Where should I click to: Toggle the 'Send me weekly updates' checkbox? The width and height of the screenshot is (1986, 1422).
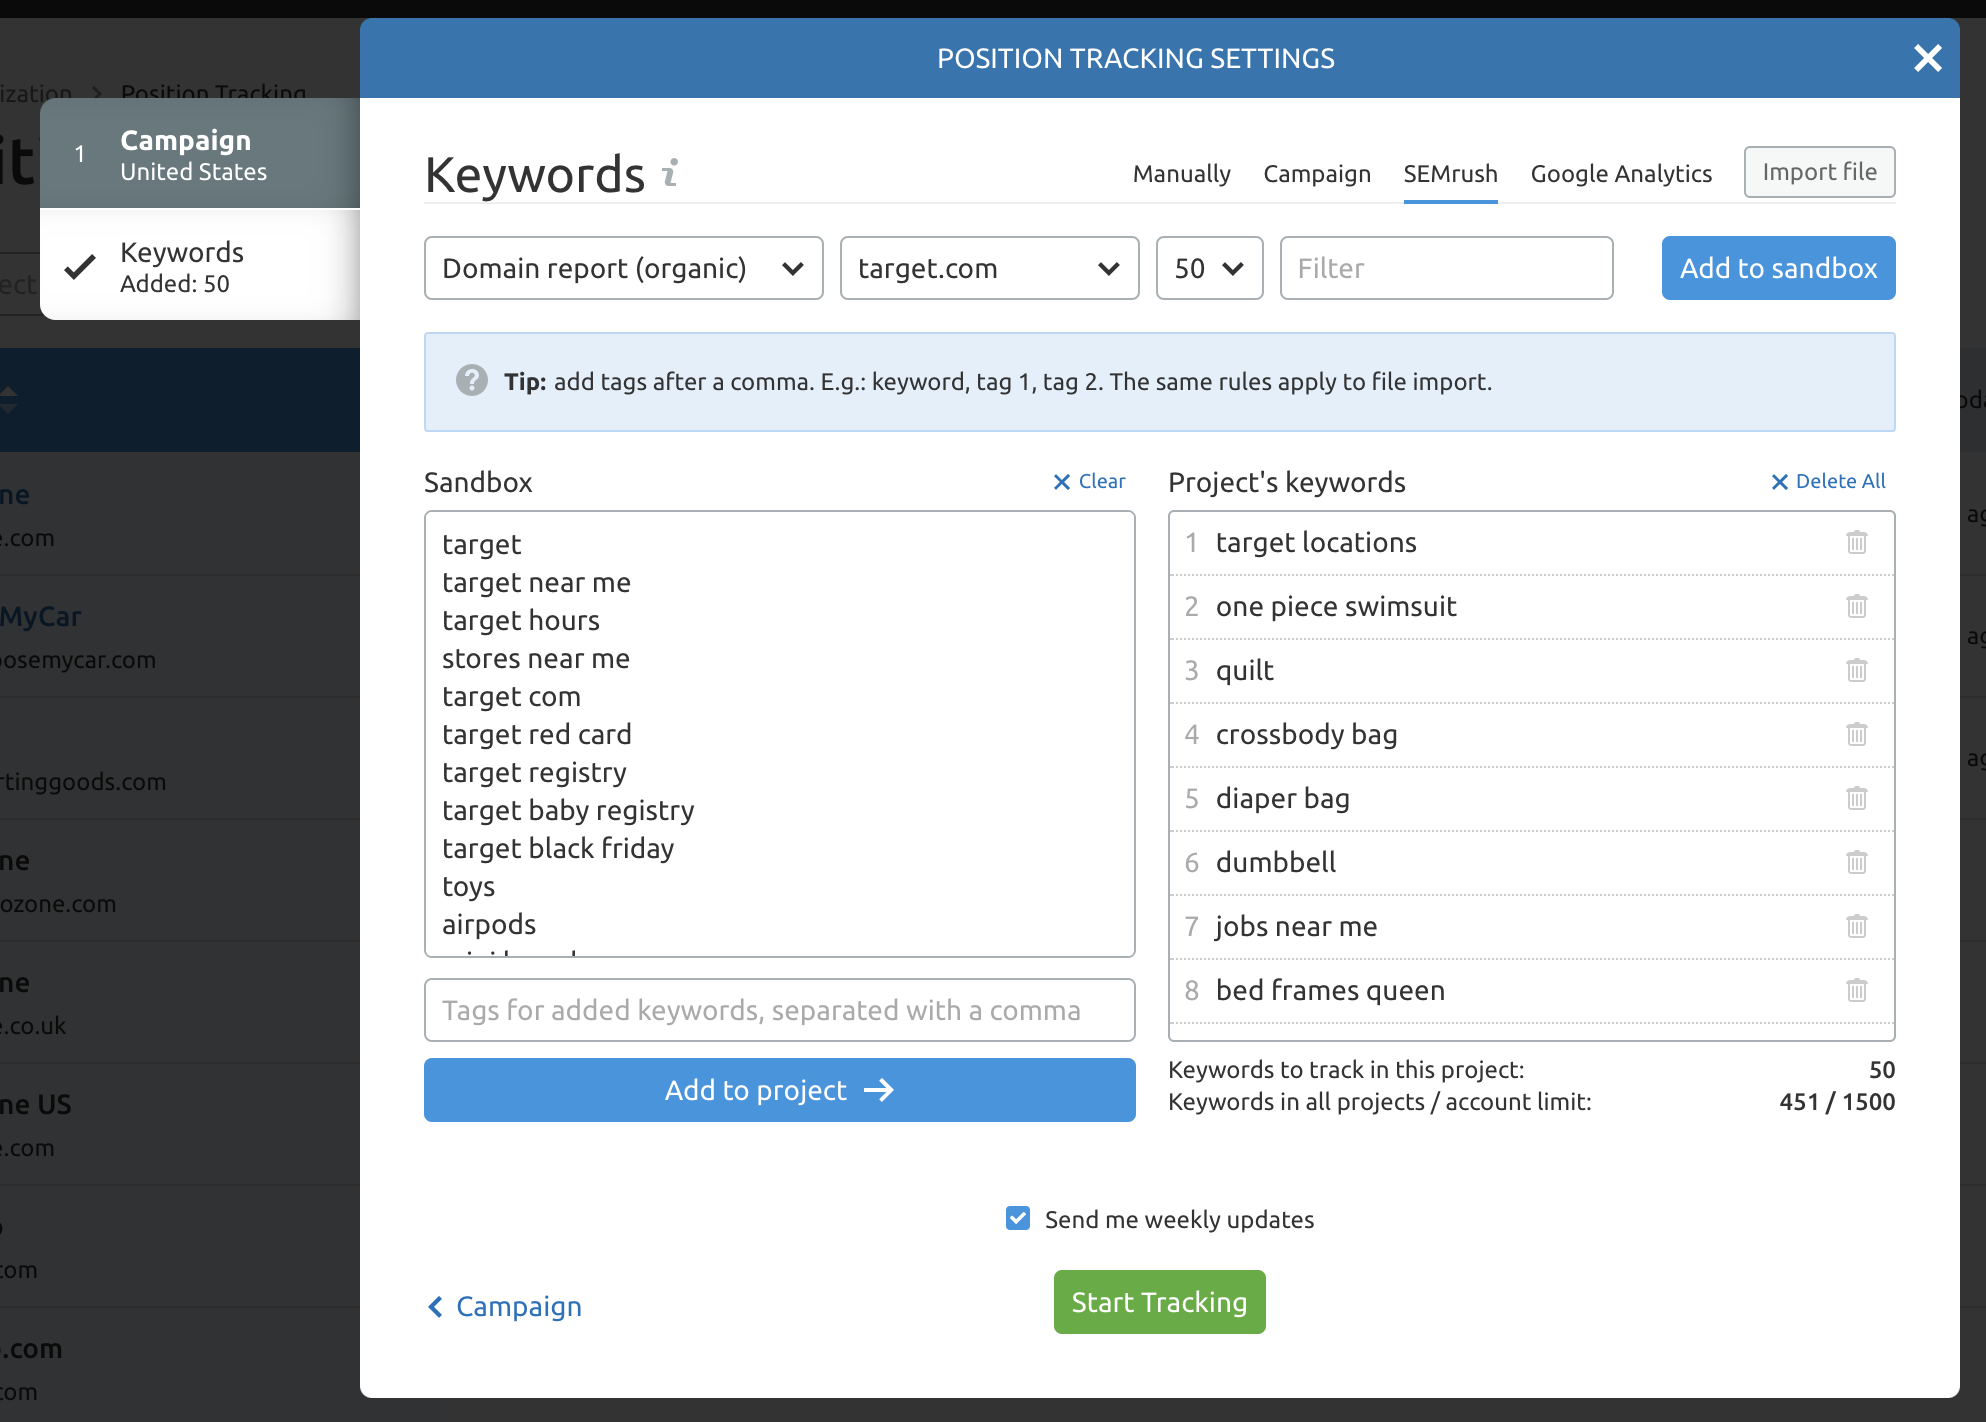1015,1217
